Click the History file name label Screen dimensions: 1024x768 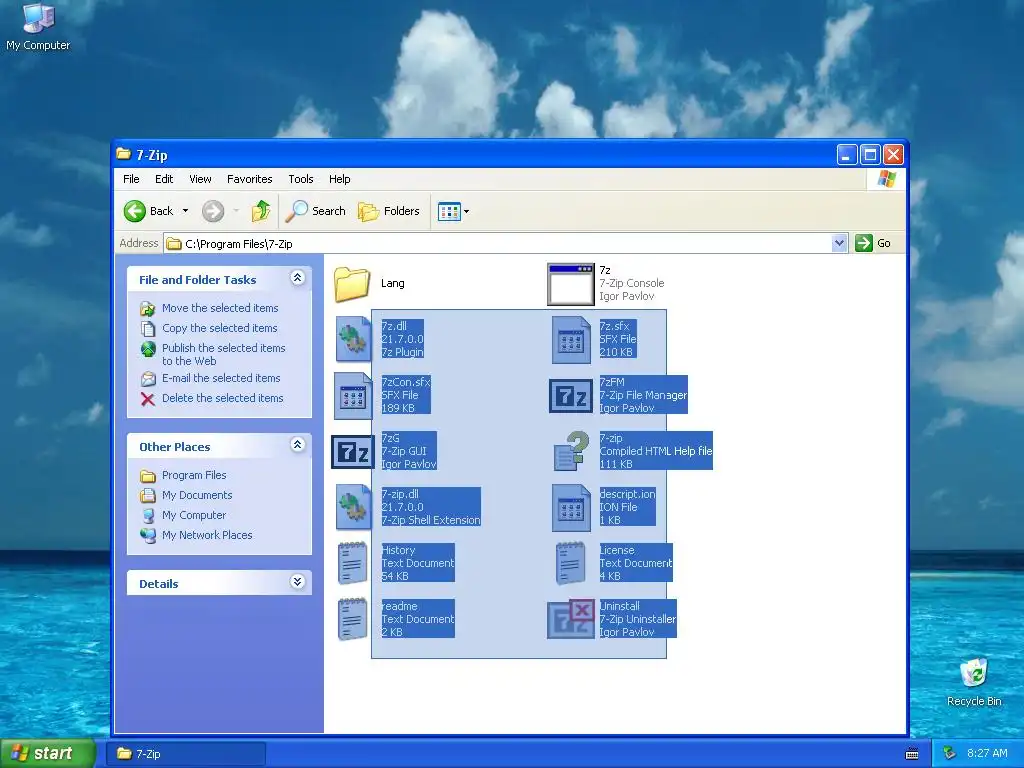[398, 550]
